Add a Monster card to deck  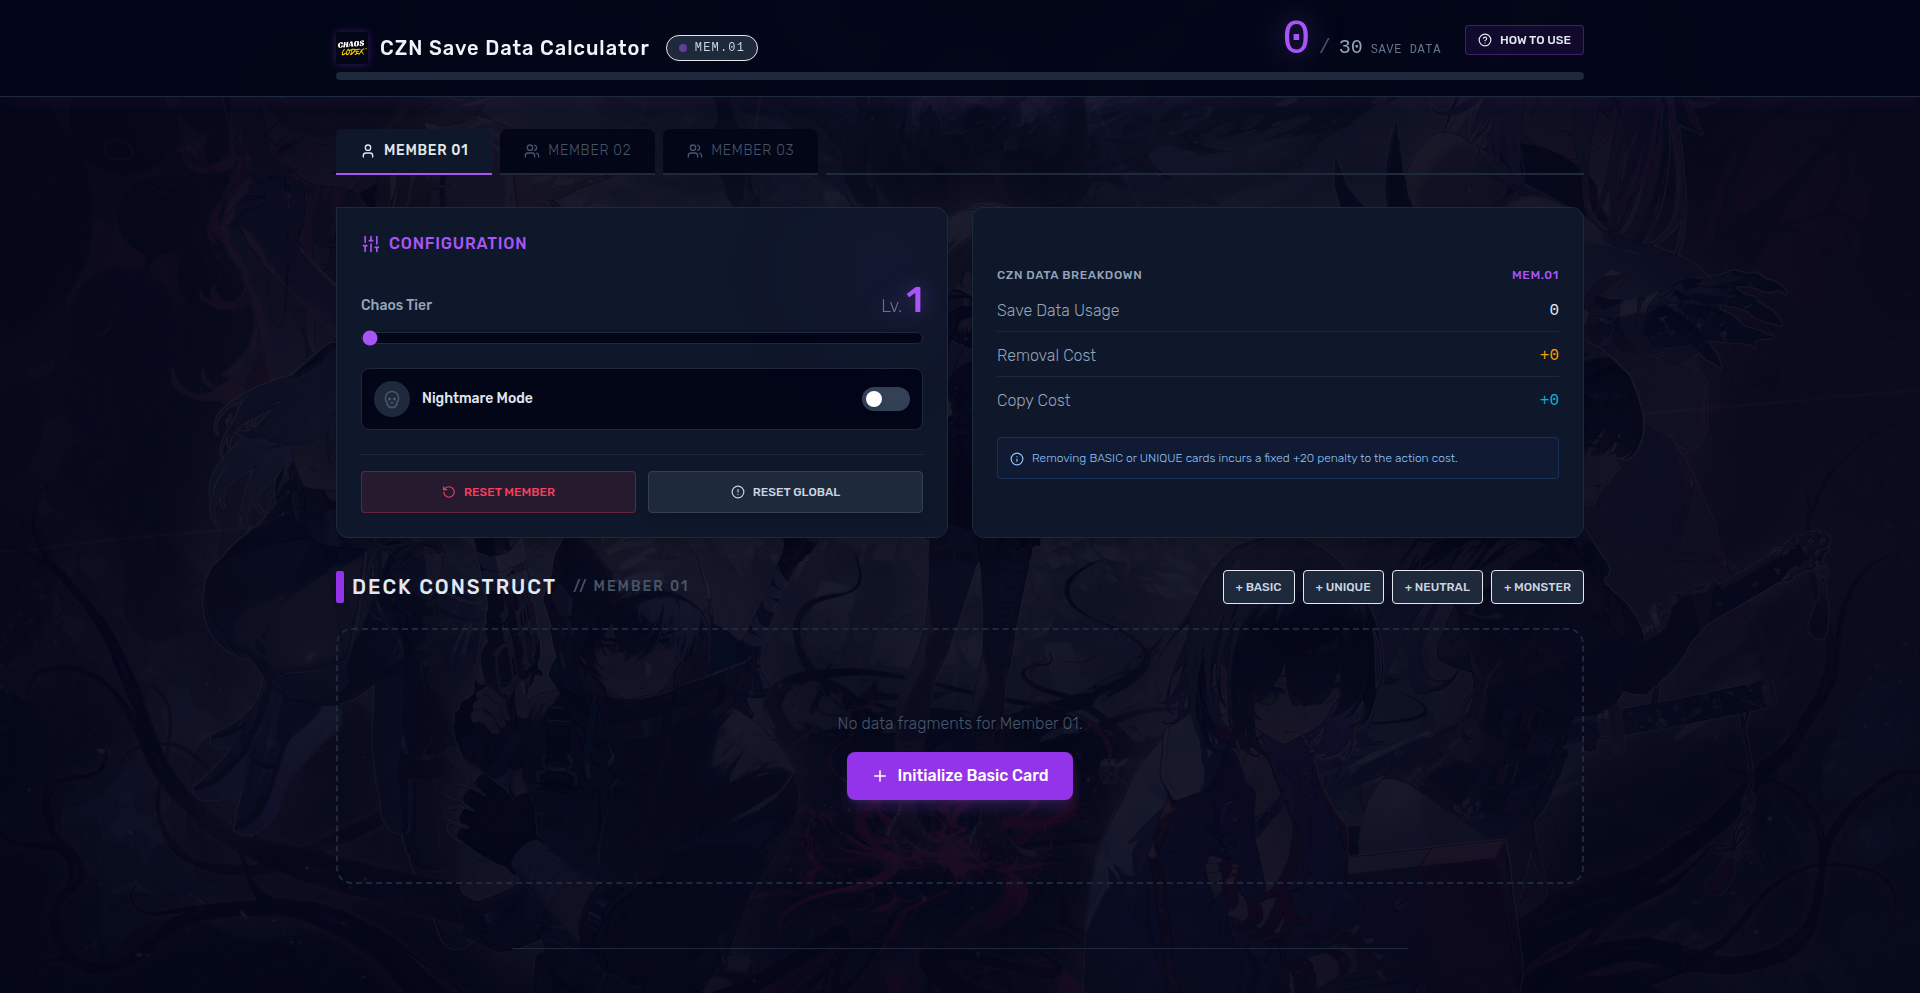(1537, 587)
